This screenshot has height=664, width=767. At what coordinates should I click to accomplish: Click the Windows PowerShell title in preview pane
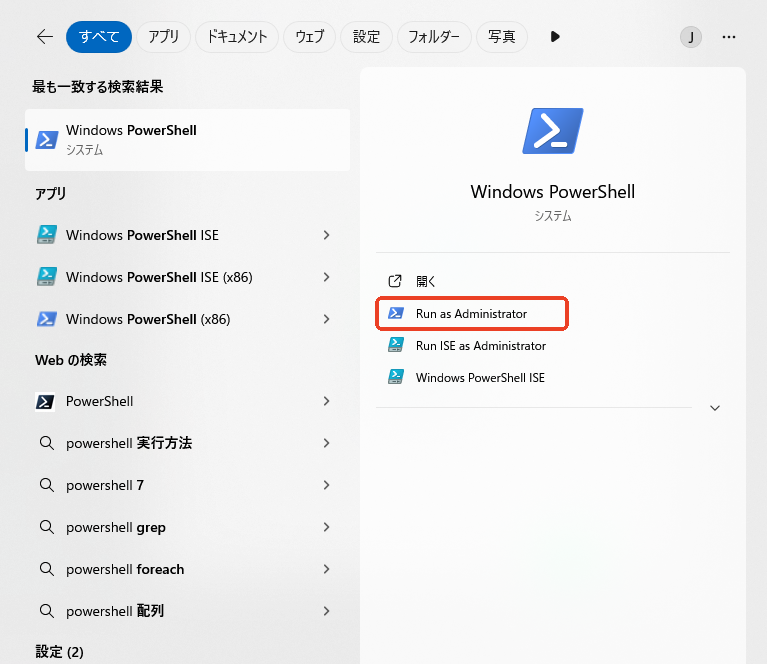point(553,192)
